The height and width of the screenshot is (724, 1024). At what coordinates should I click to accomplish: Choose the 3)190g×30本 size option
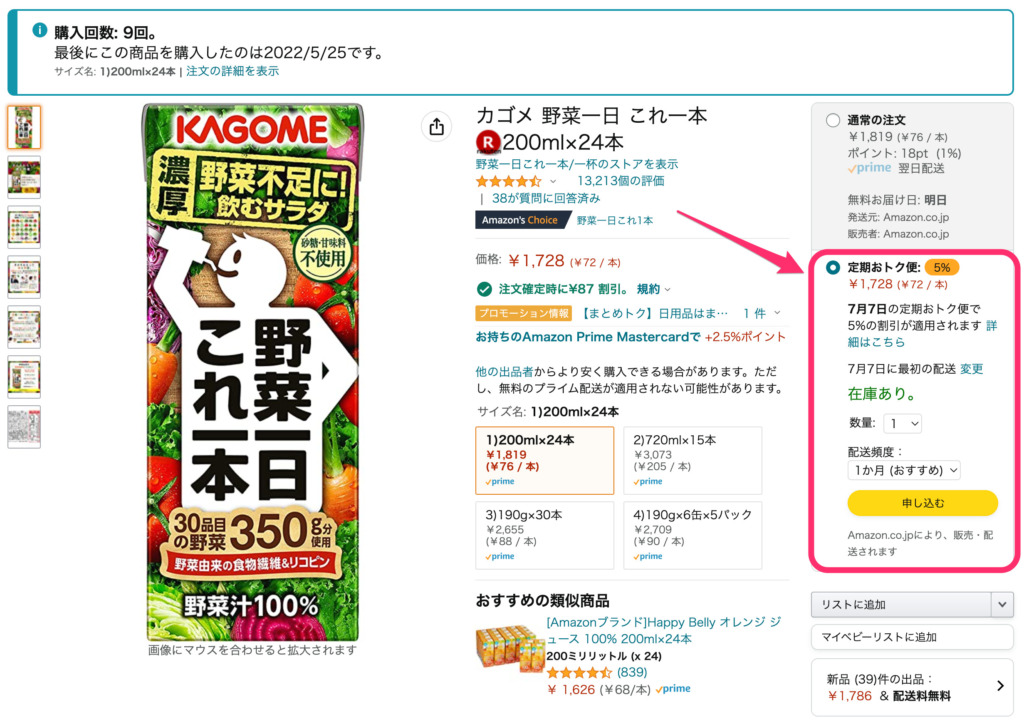pyautogui.click(x=545, y=535)
